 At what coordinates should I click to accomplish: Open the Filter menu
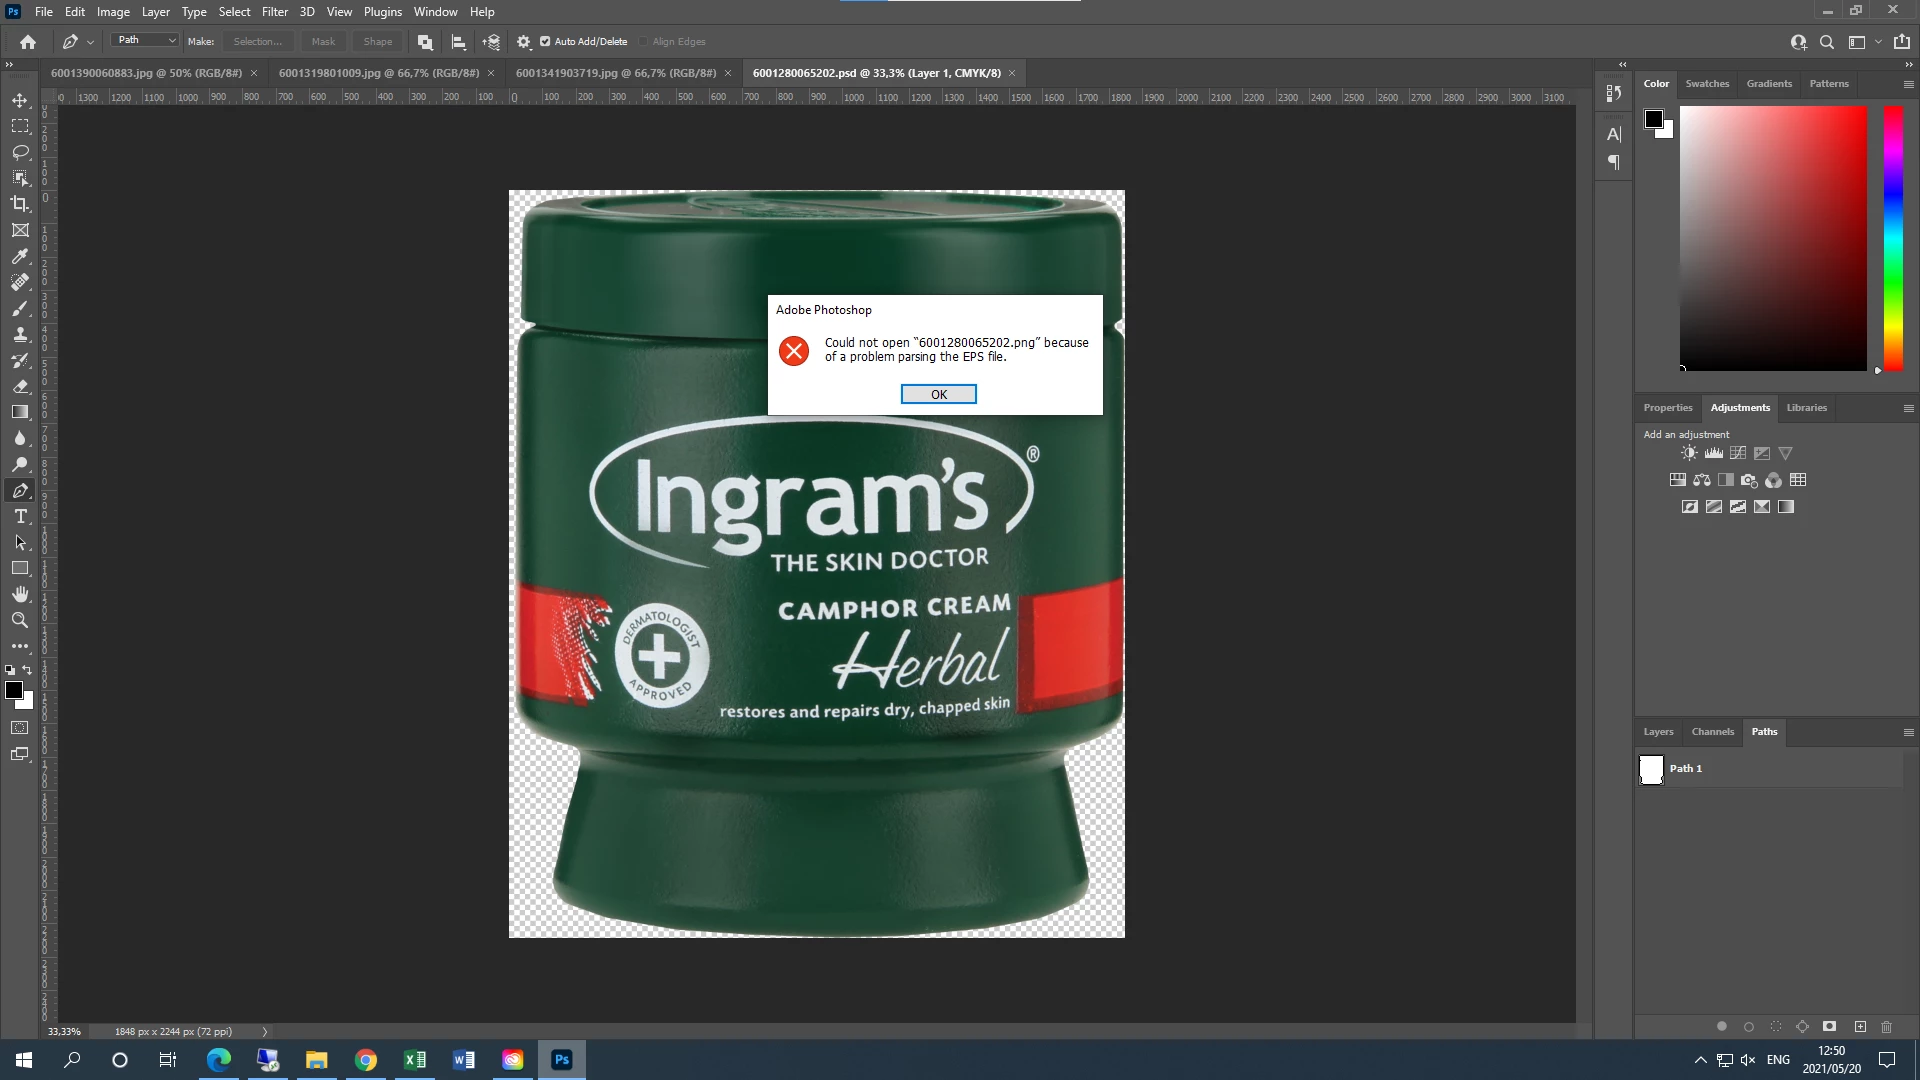pyautogui.click(x=274, y=12)
